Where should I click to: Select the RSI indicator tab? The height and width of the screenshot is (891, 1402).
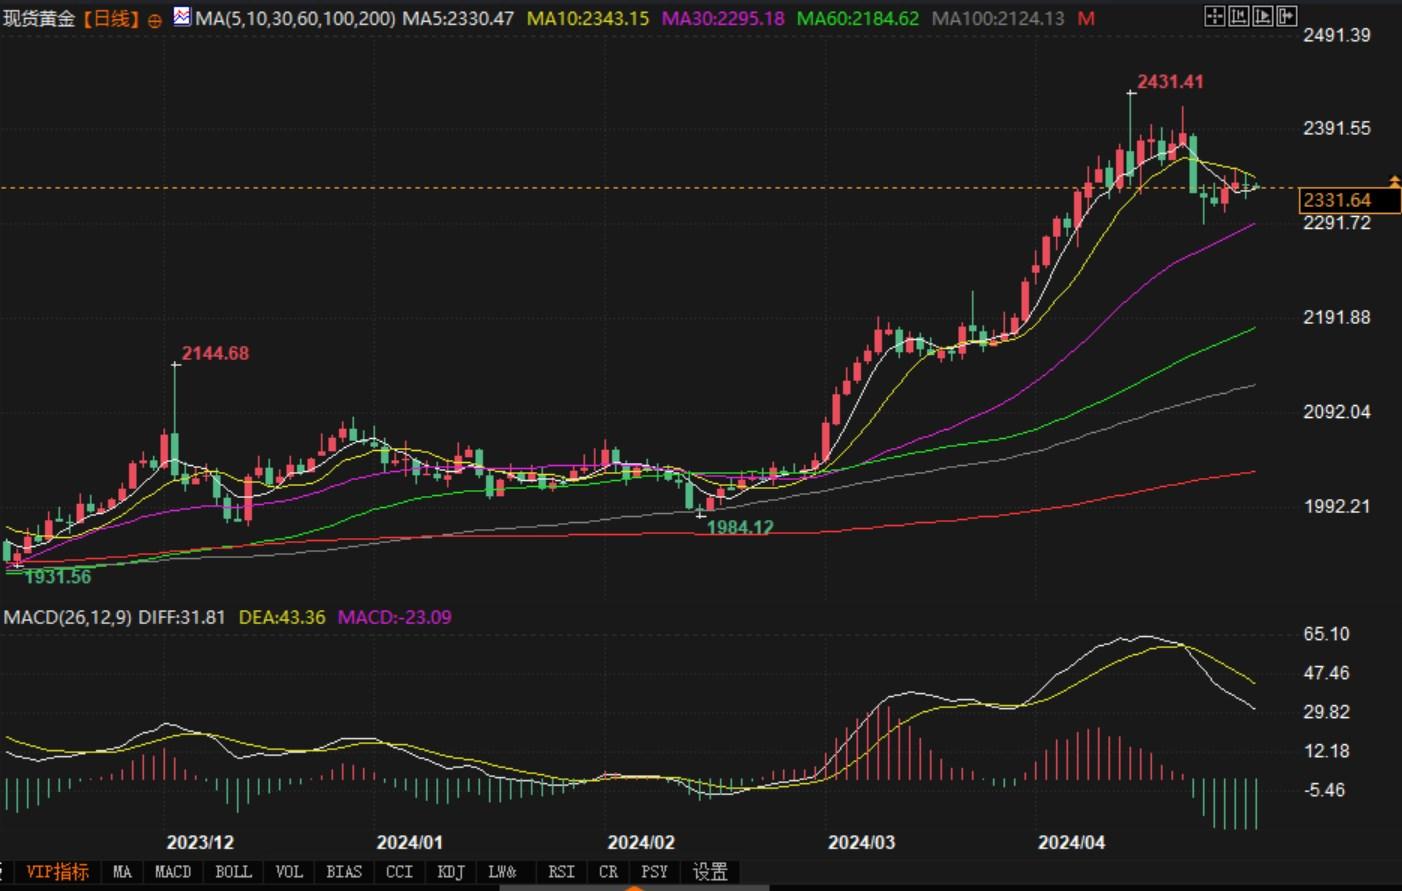pyautogui.click(x=561, y=872)
